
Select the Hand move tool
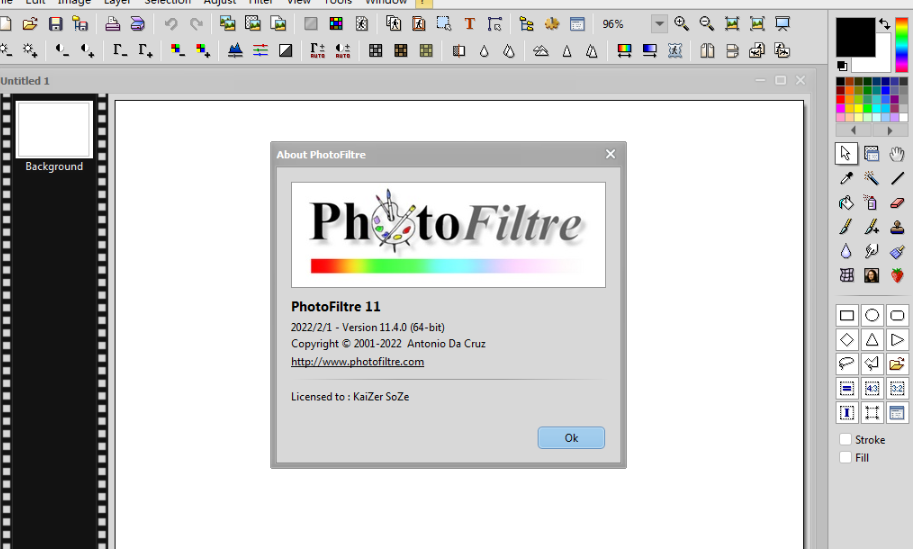pyautogui.click(x=897, y=154)
